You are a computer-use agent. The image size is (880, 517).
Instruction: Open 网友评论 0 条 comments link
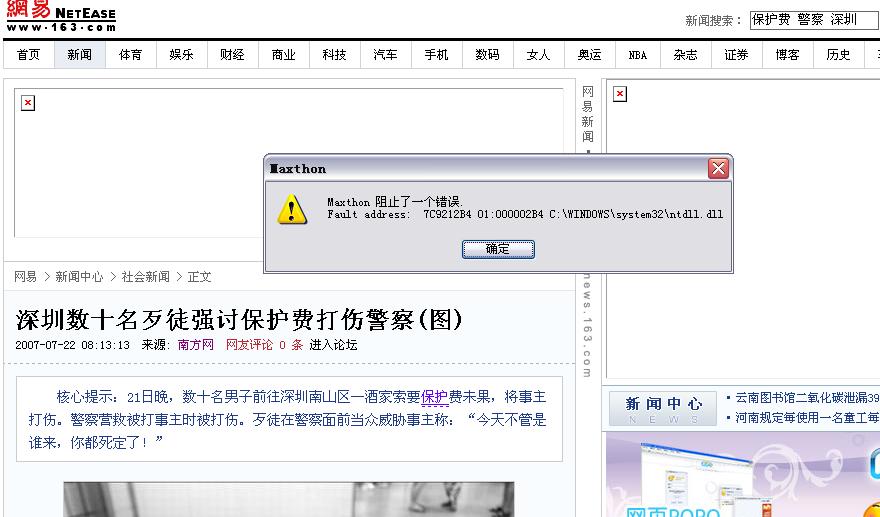264,345
